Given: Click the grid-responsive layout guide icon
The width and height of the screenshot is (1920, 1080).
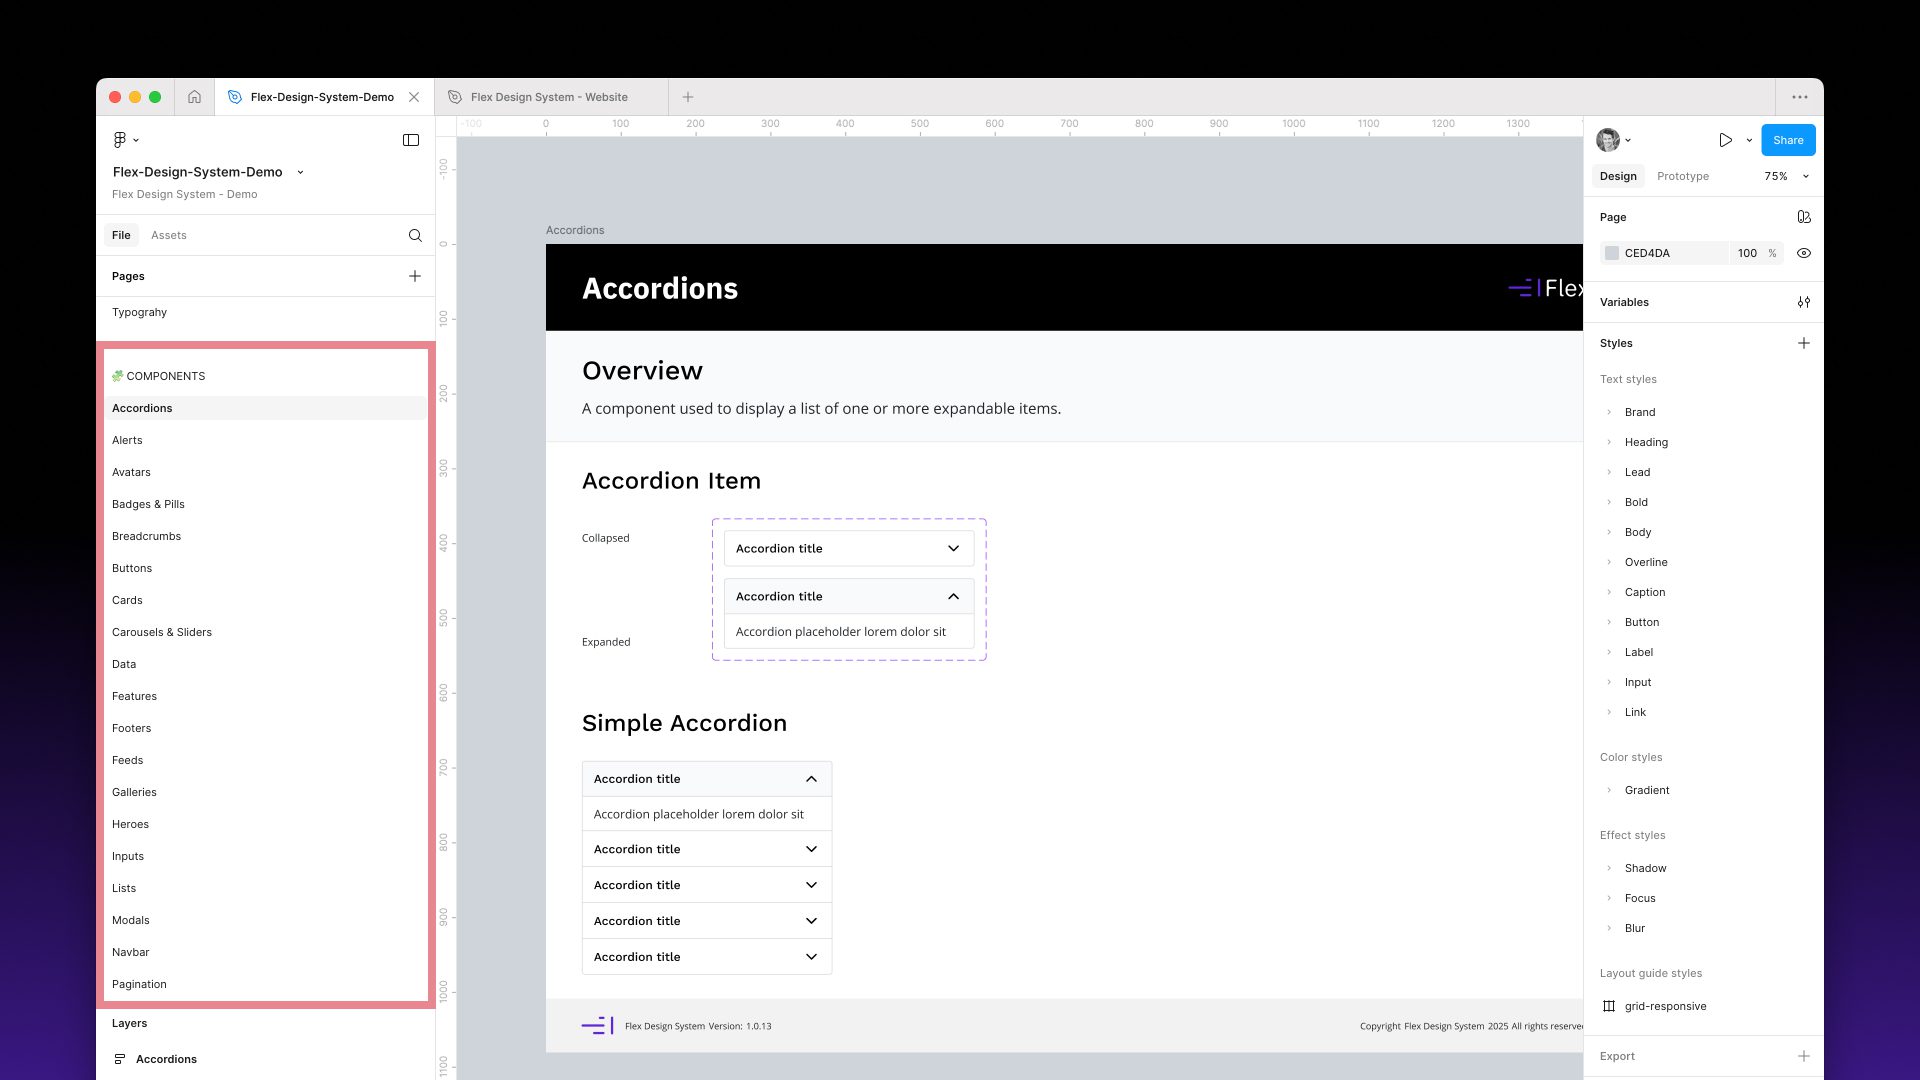Looking at the screenshot, I should tap(1609, 1006).
